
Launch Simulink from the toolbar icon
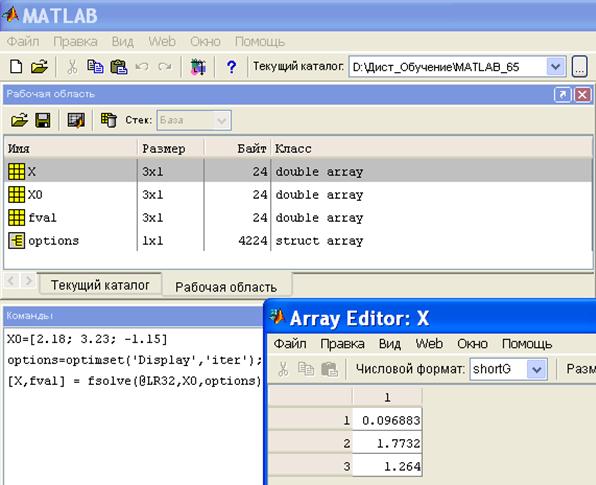point(198,67)
